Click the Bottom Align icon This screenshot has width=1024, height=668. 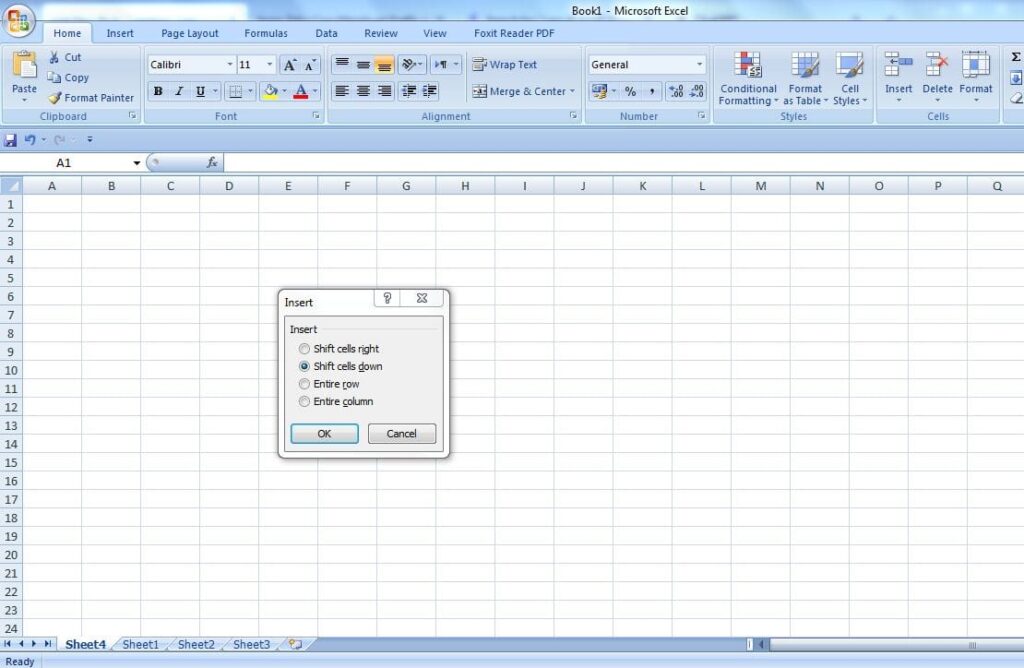coord(384,64)
